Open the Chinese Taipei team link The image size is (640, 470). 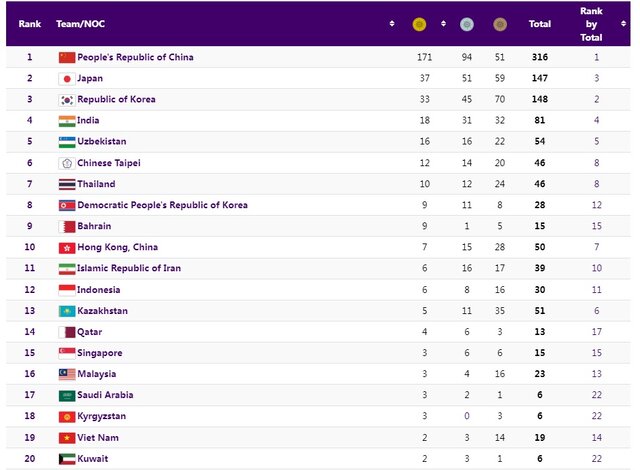coord(108,163)
